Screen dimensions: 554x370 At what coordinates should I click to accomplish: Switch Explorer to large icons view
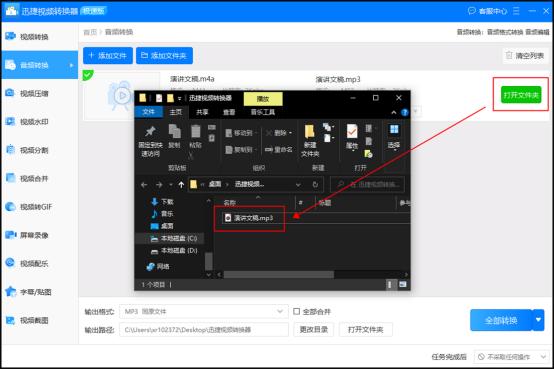403,284
